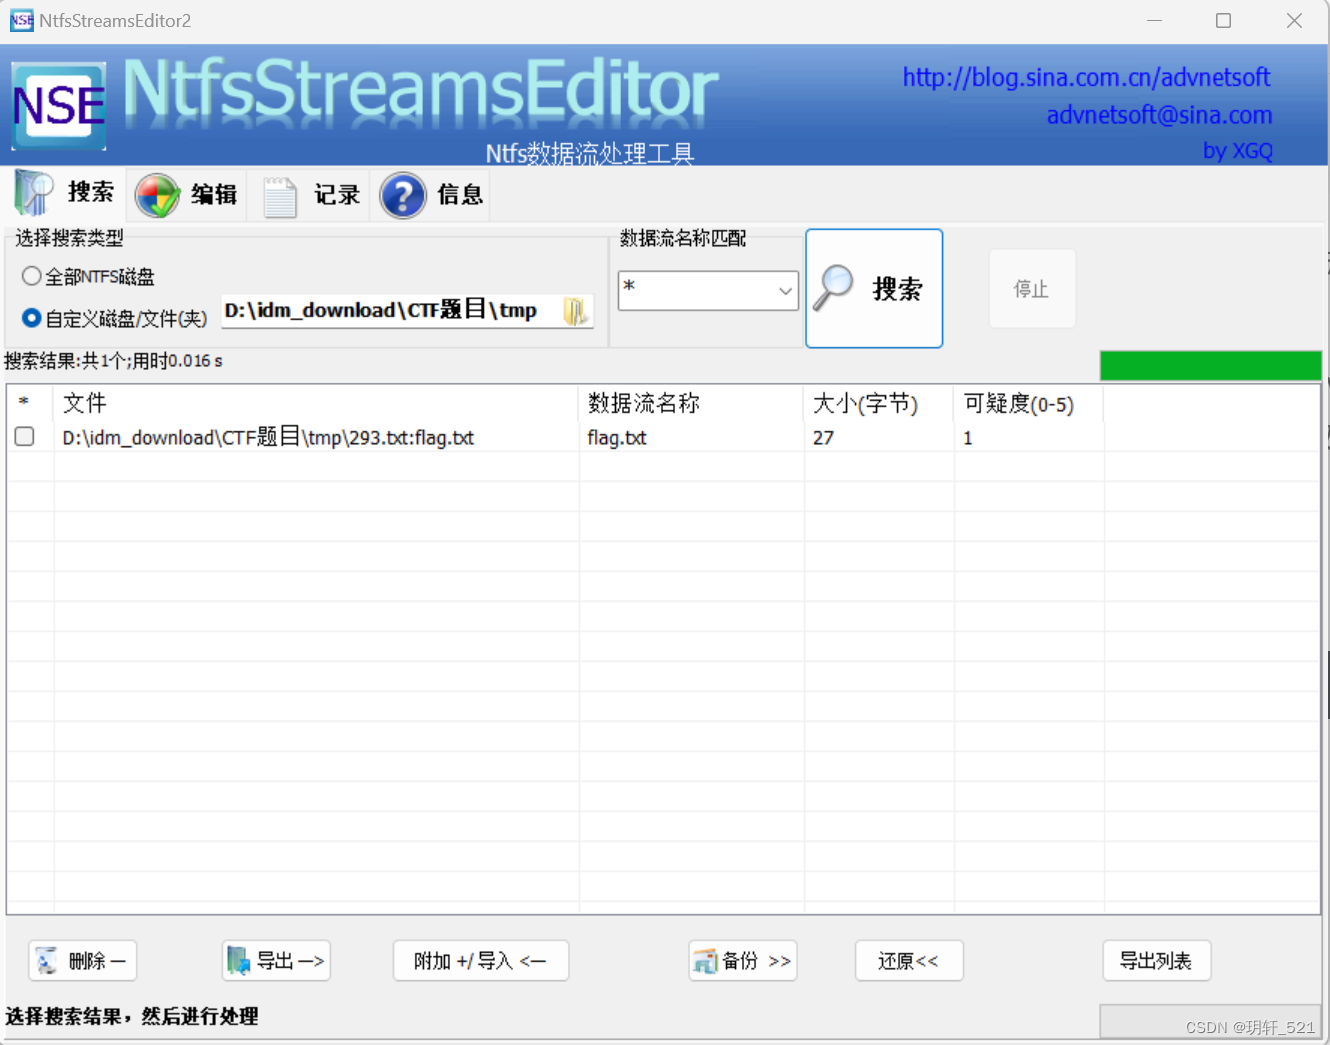This screenshot has width=1330, height=1045.
Task: Click the colored shield icon of the 编辑 tab
Action: tap(158, 195)
